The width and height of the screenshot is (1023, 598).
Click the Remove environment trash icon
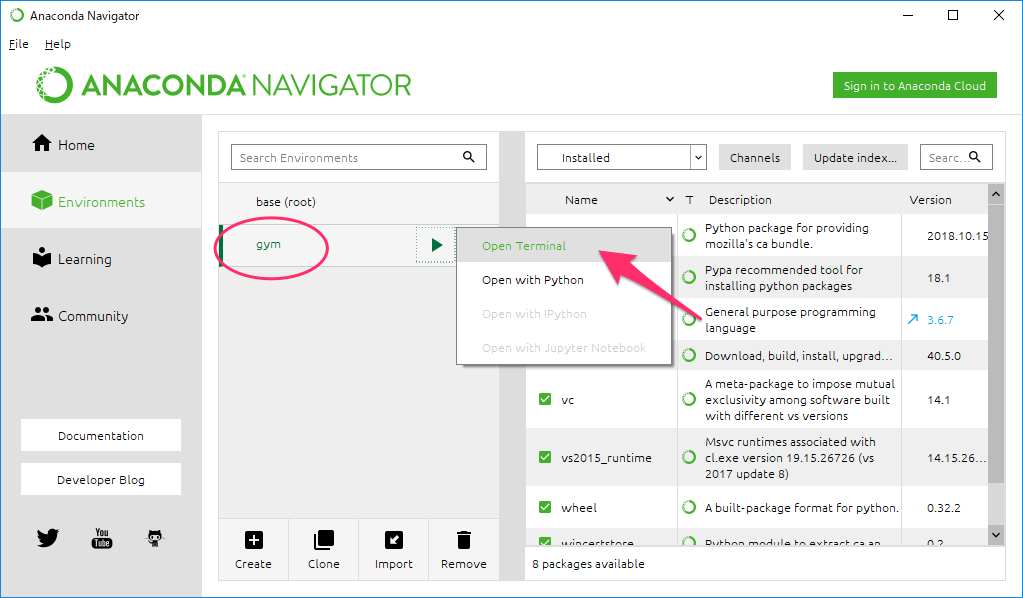464,540
